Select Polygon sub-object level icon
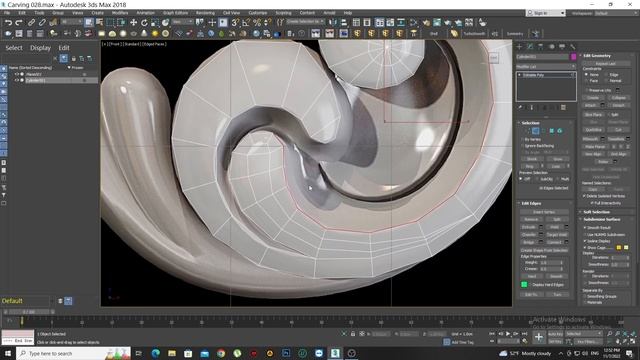Screen dimensions: 640x360 click(x=551, y=131)
